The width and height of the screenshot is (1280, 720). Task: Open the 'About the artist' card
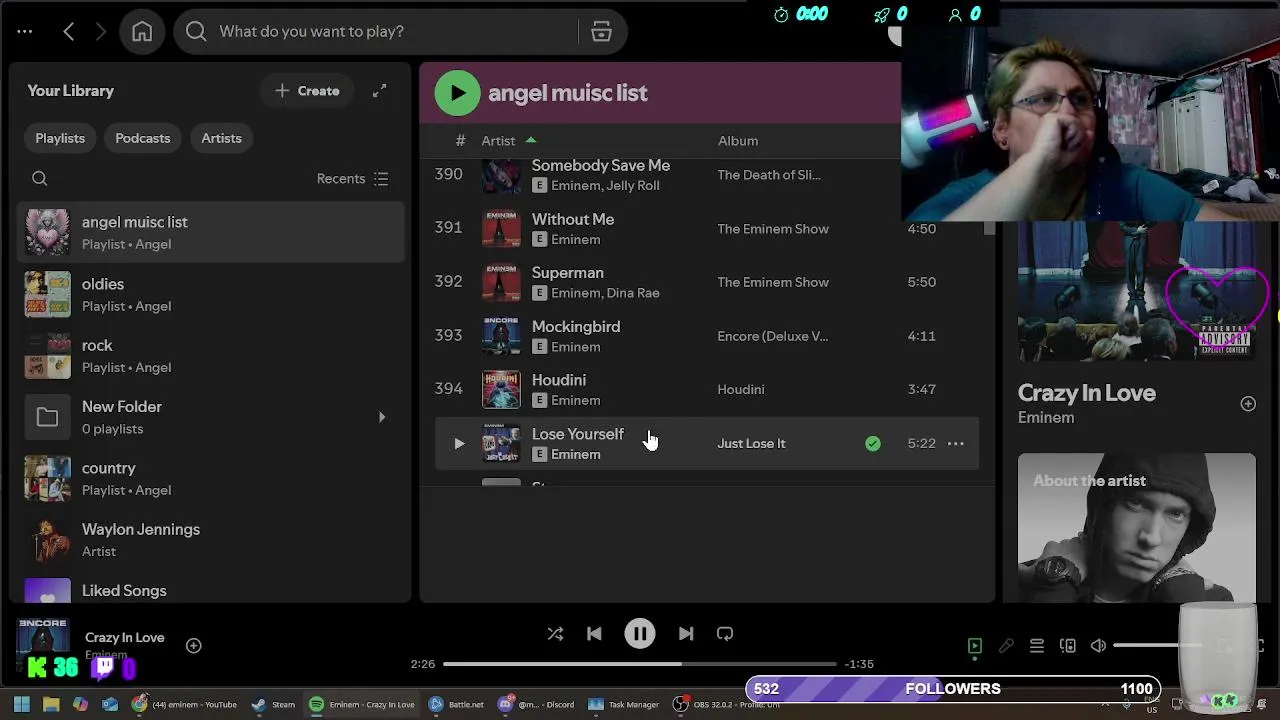[1137, 527]
